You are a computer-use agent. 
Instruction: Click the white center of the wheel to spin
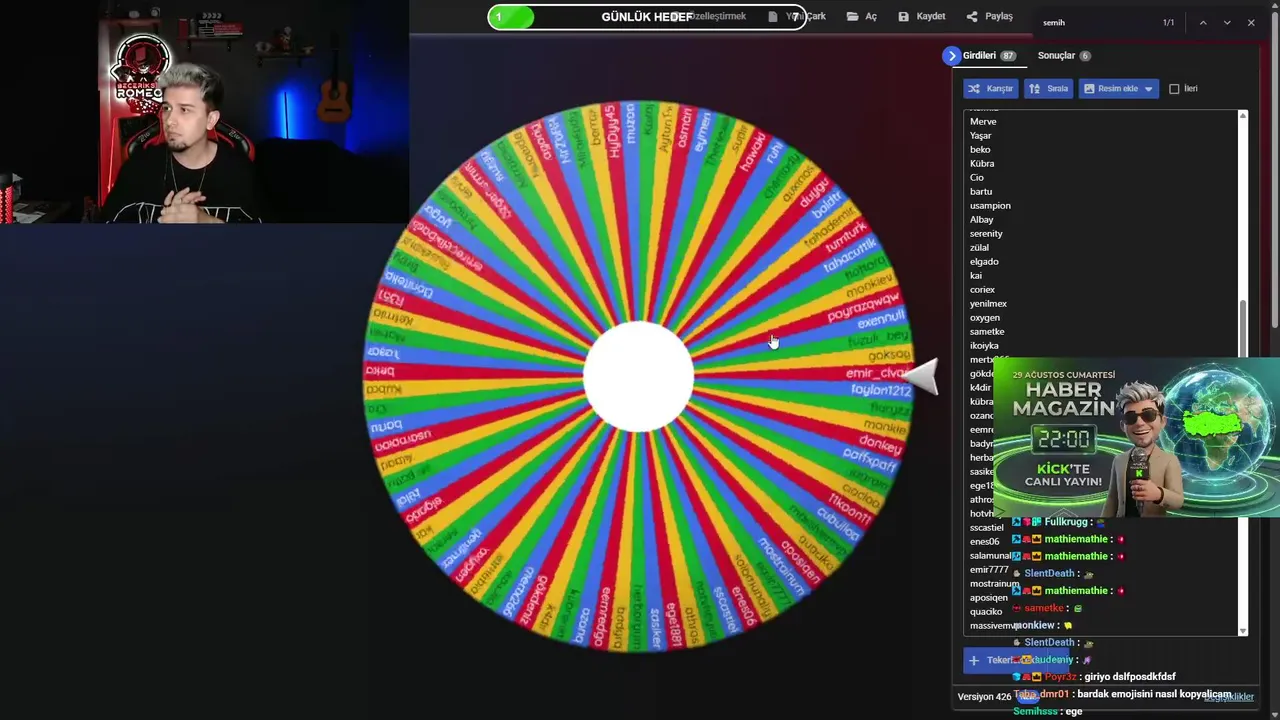(x=638, y=377)
